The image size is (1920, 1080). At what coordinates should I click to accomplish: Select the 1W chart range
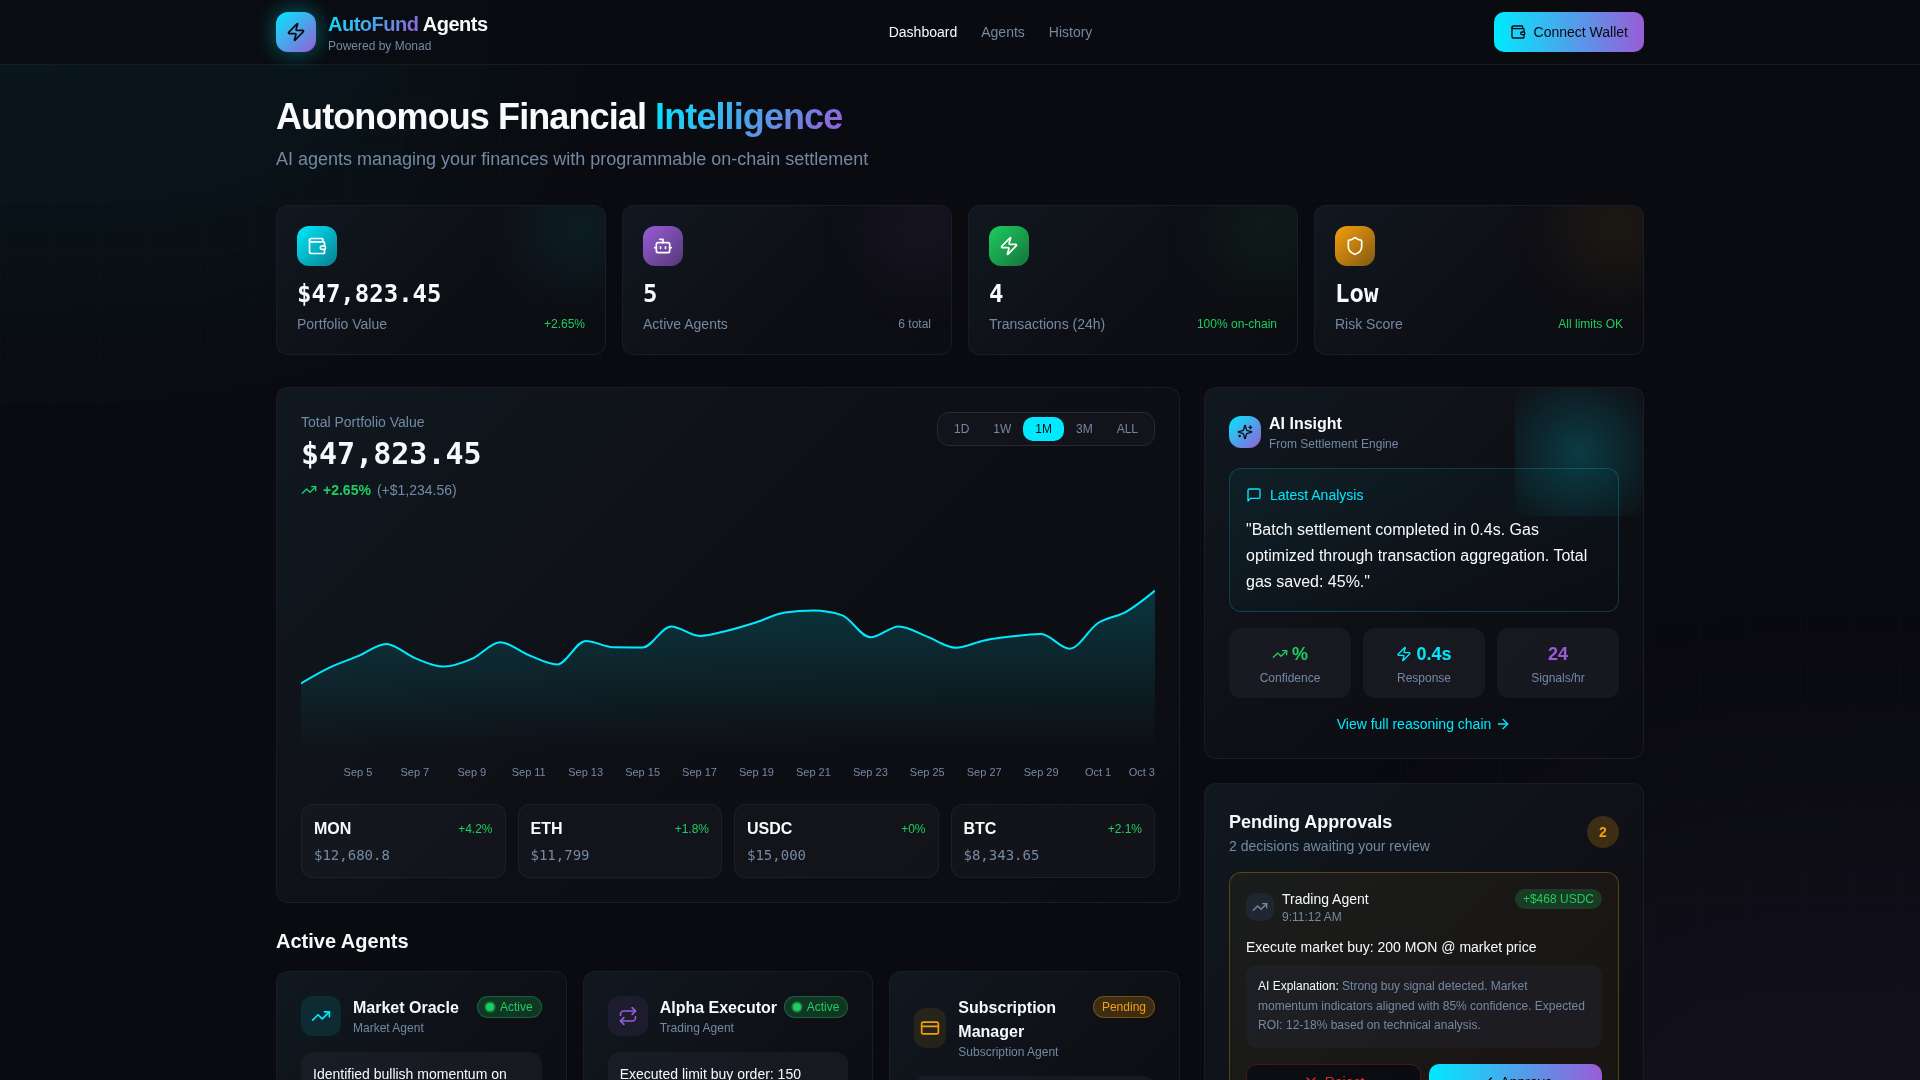[x=1002, y=429]
